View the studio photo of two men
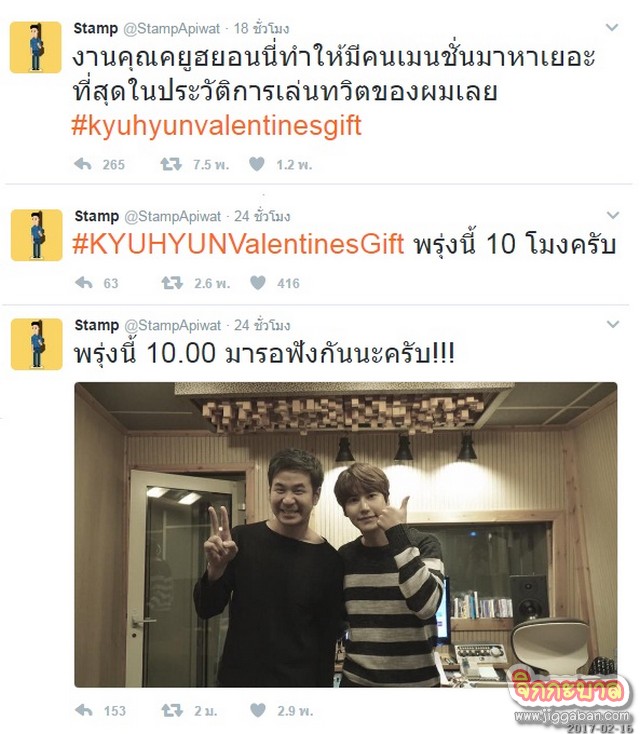640x734 pixels. coord(346,535)
